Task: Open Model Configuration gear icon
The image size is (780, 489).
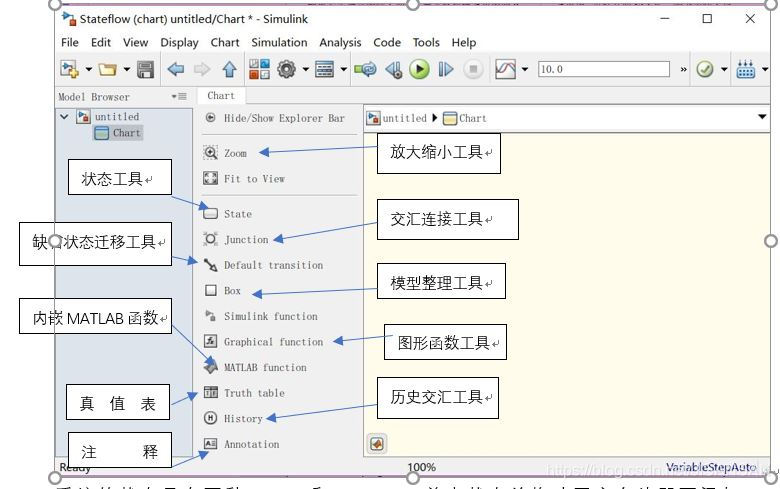Action: click(x=287, y=69)
